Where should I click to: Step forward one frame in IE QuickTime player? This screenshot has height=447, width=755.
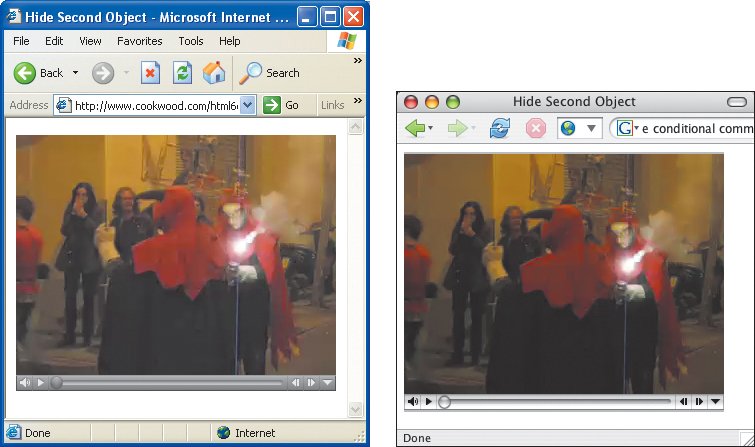point(311,382)
